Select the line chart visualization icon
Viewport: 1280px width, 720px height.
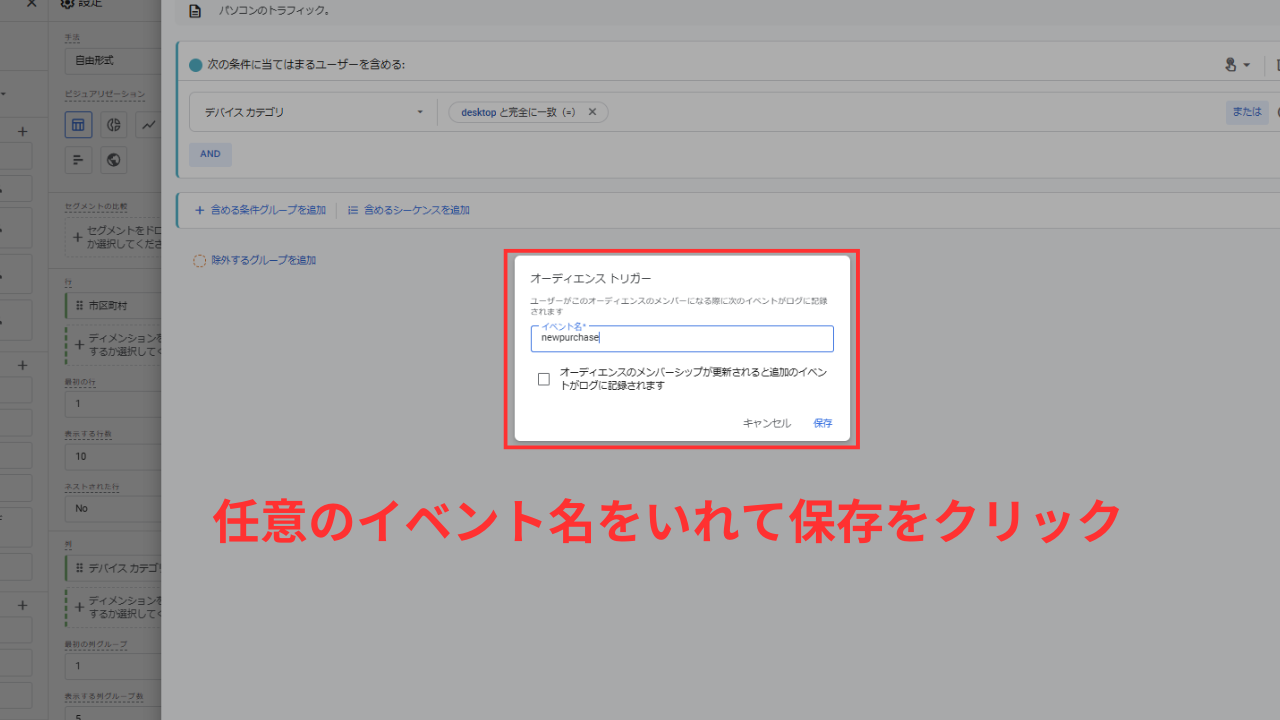click(148, 125)
